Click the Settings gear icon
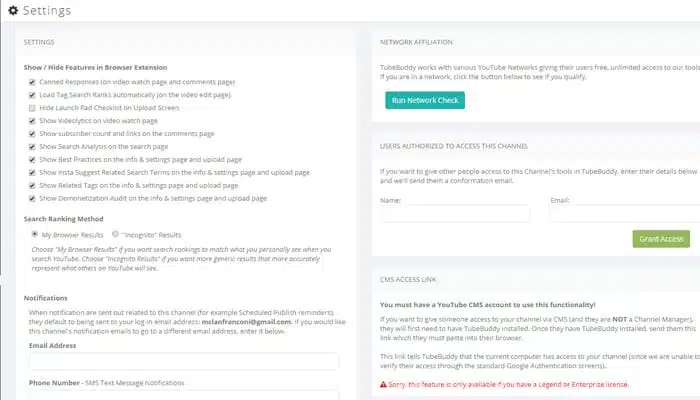 [13, 10]
